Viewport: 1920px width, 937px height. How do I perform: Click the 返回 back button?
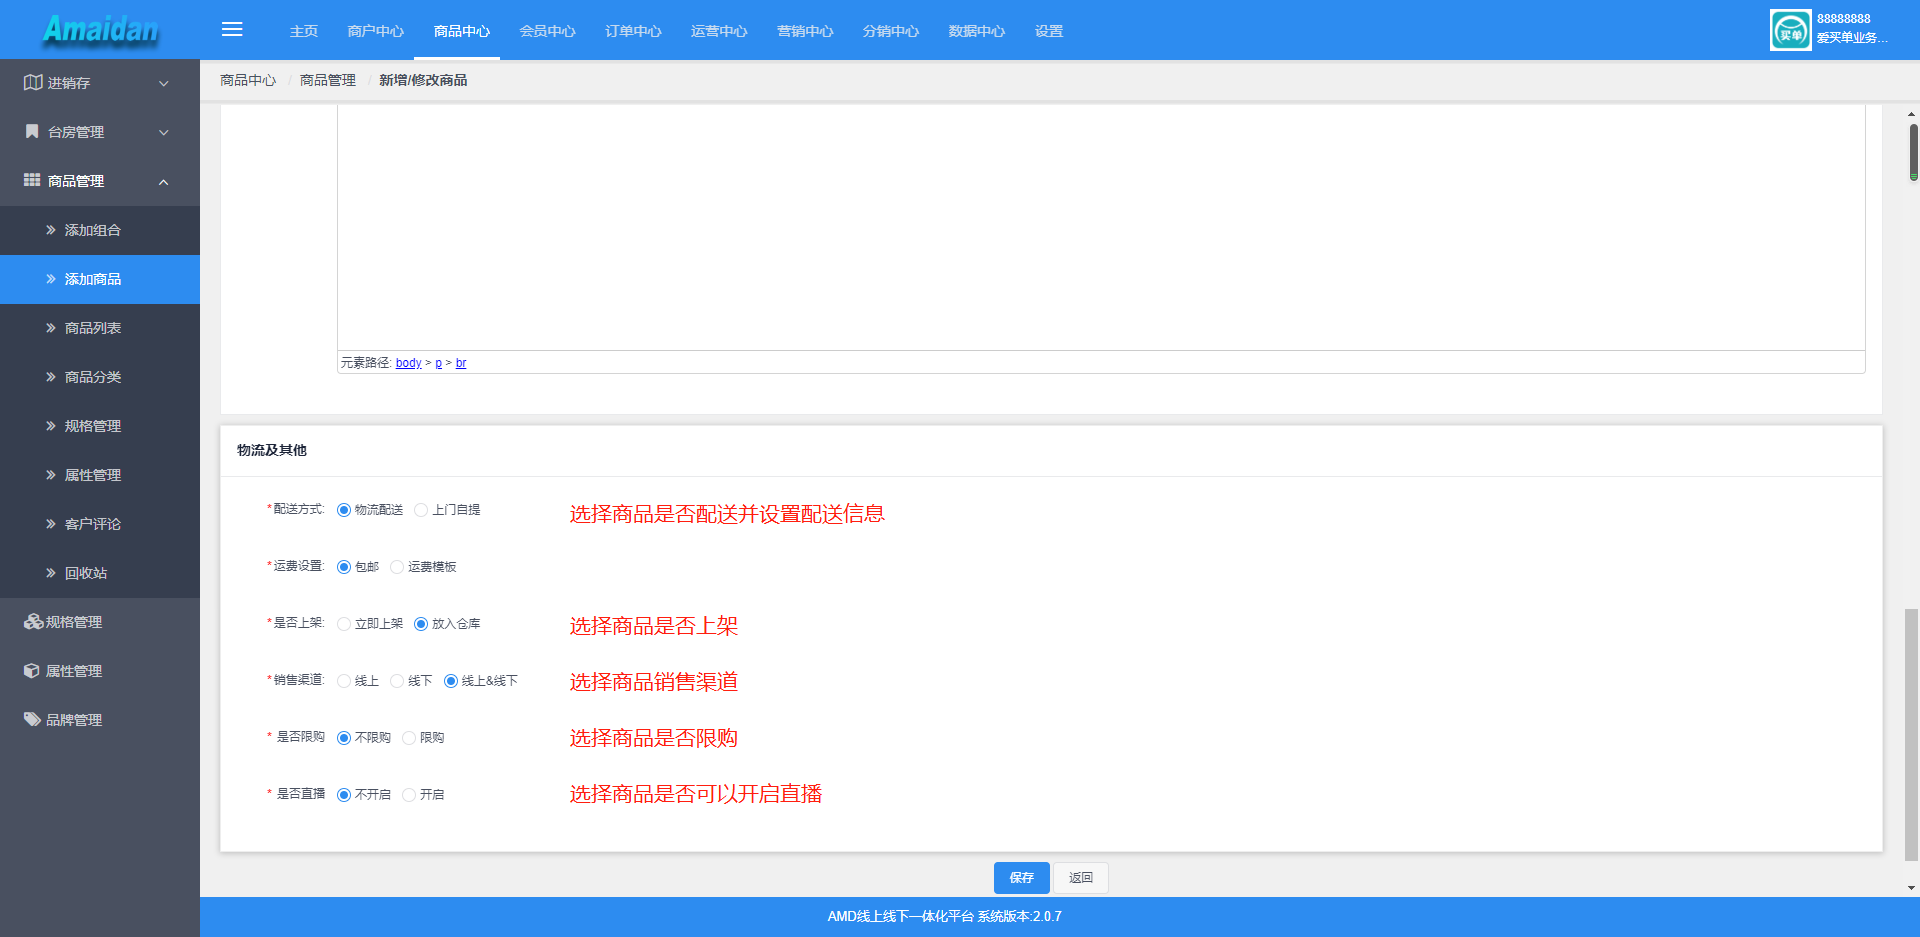point(1081,878)
